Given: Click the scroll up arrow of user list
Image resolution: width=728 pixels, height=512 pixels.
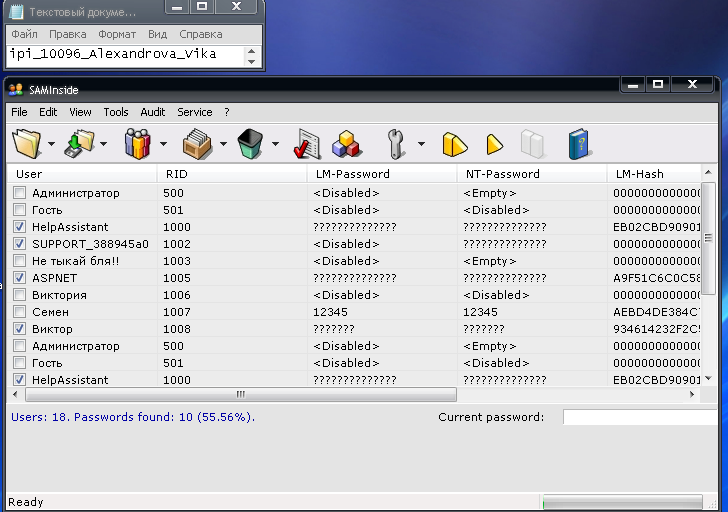Looking at the screenshot, I should 708,173.
